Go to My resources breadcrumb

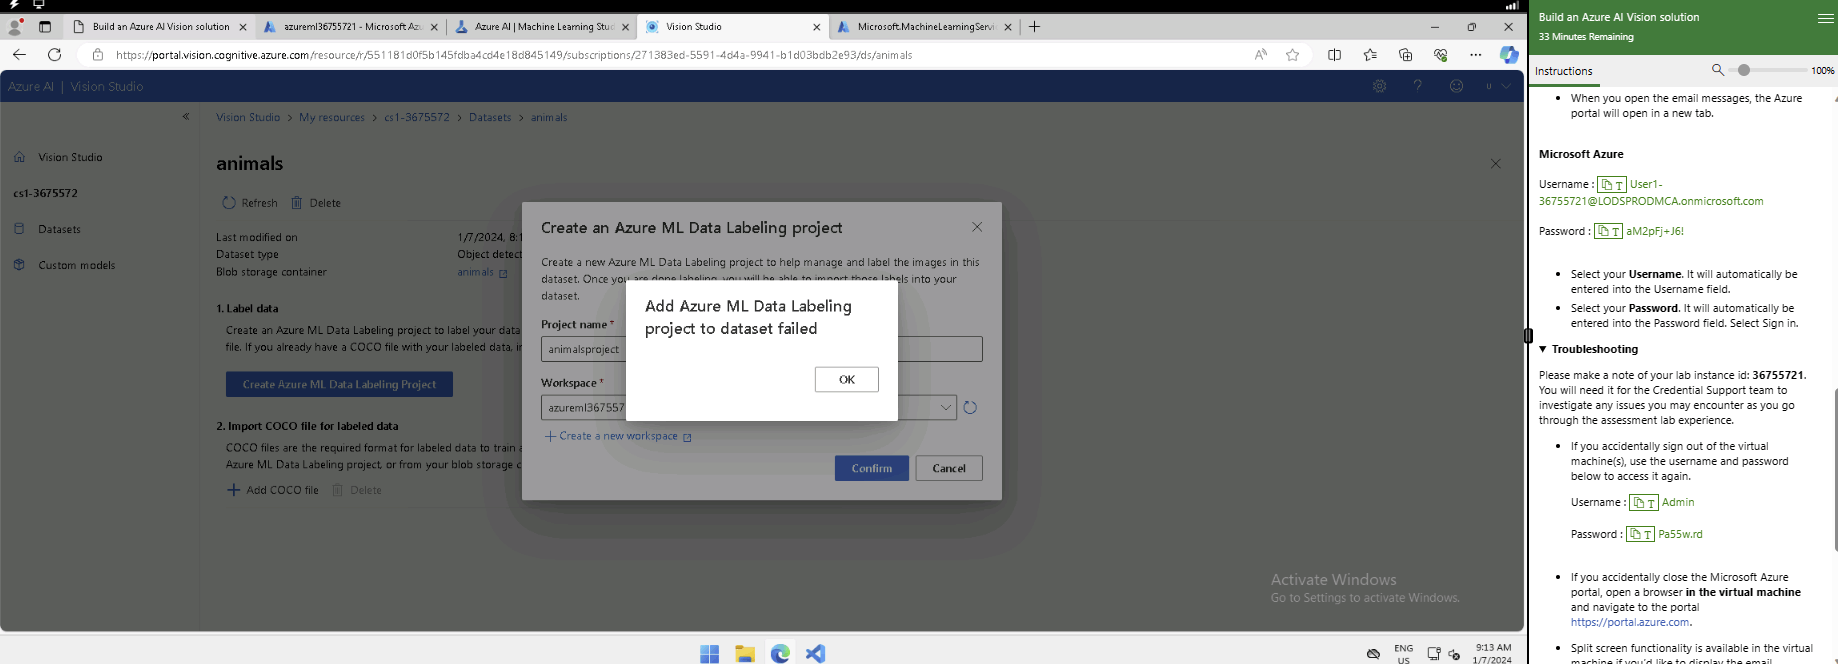coord(332,117)
